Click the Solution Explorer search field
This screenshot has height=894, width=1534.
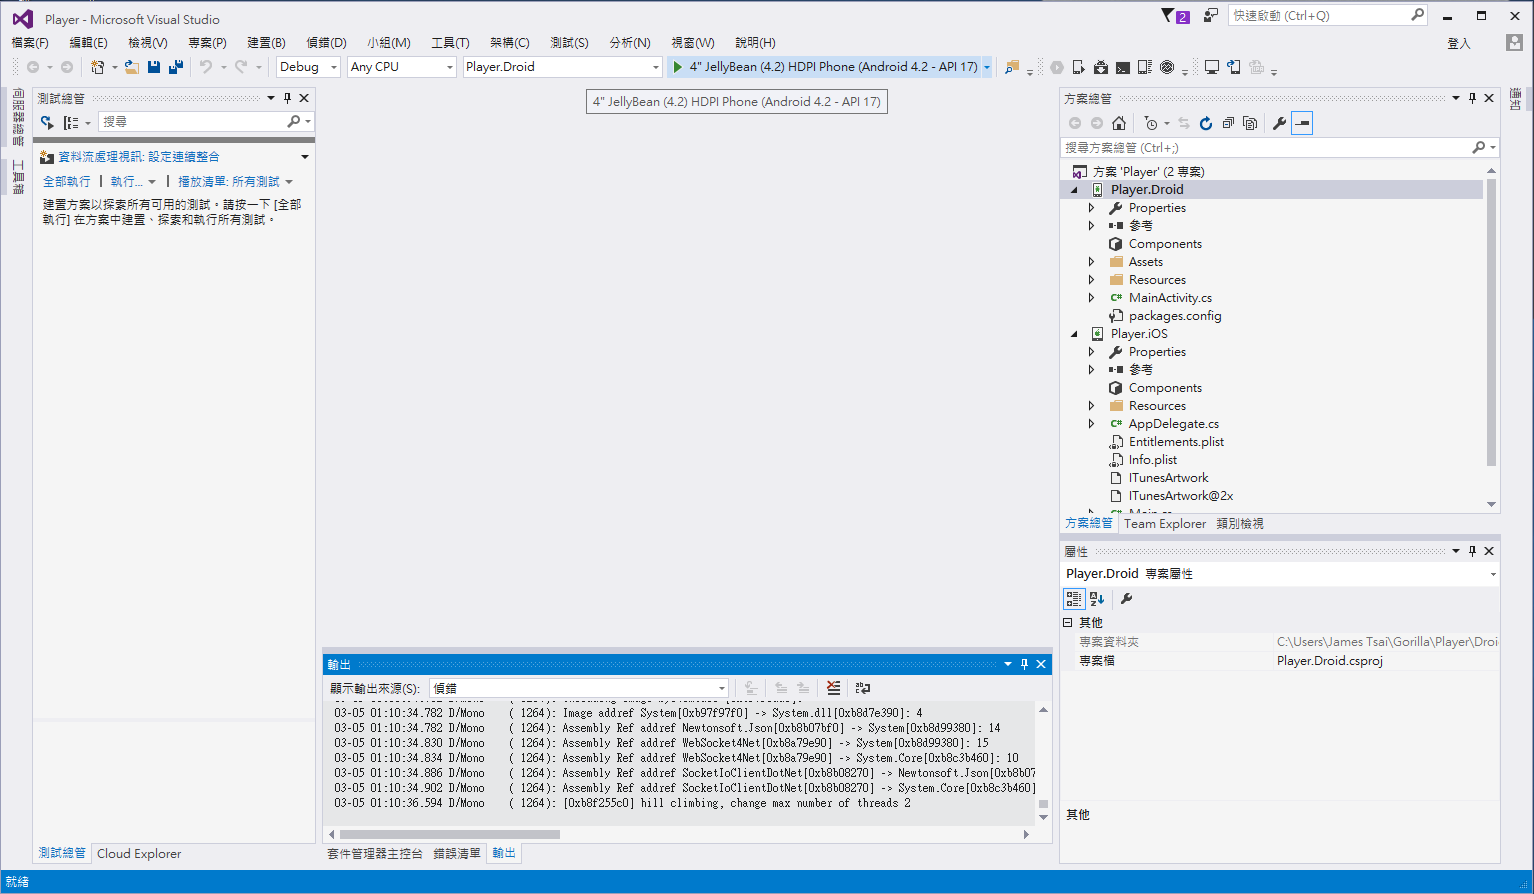(x=1279, y=147)
